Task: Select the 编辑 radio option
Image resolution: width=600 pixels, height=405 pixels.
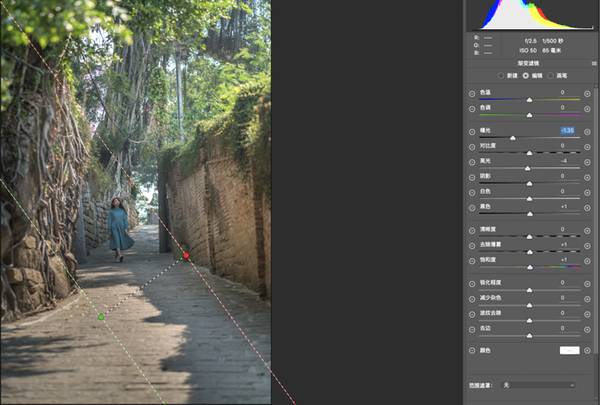Action: [527, 76]
